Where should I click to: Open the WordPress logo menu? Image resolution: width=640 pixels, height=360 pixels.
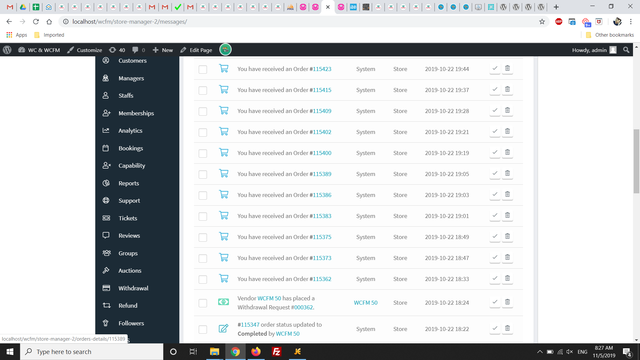[x=7, y=50]
